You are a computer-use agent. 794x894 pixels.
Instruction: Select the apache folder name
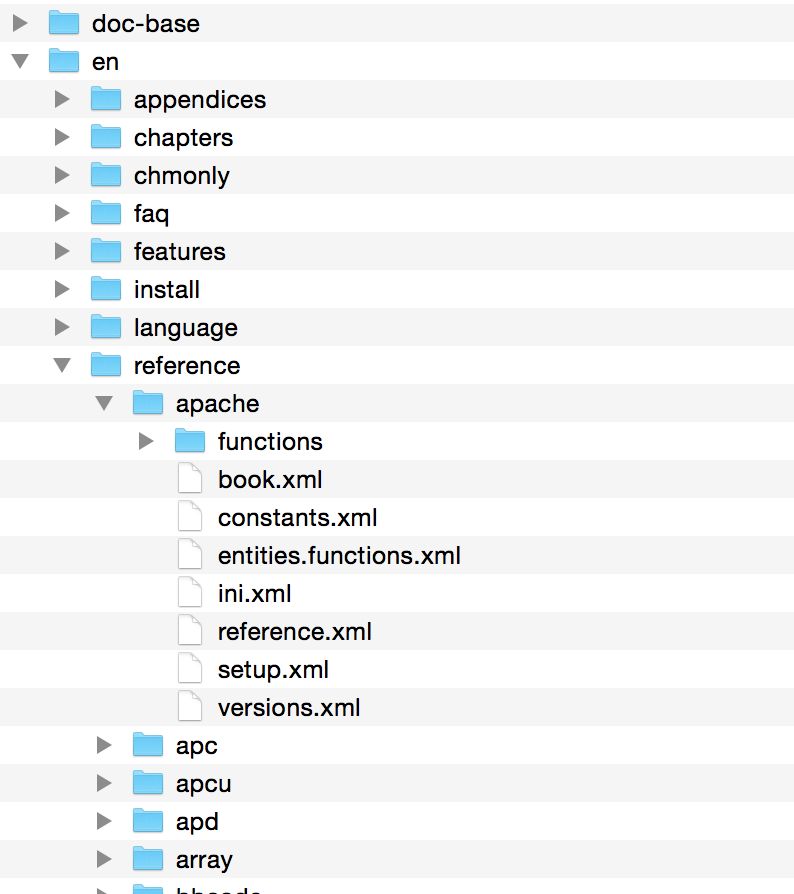pos(218,404)
